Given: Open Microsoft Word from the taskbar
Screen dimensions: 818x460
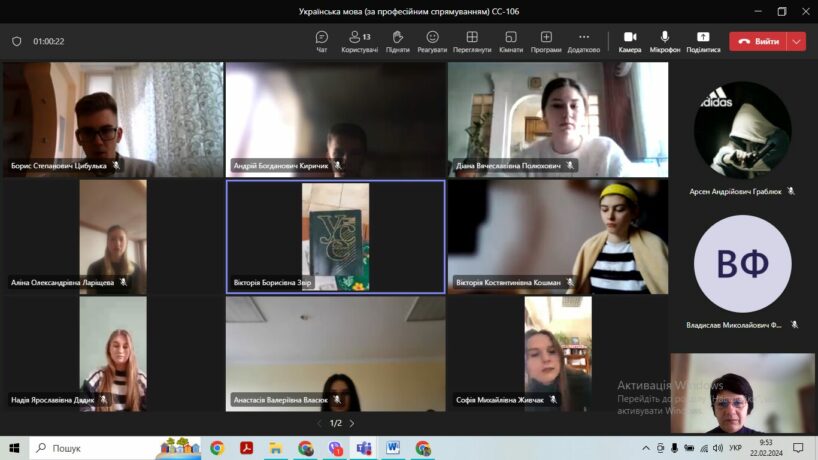Looking at the screenshot, I should (x=393, y=448).
